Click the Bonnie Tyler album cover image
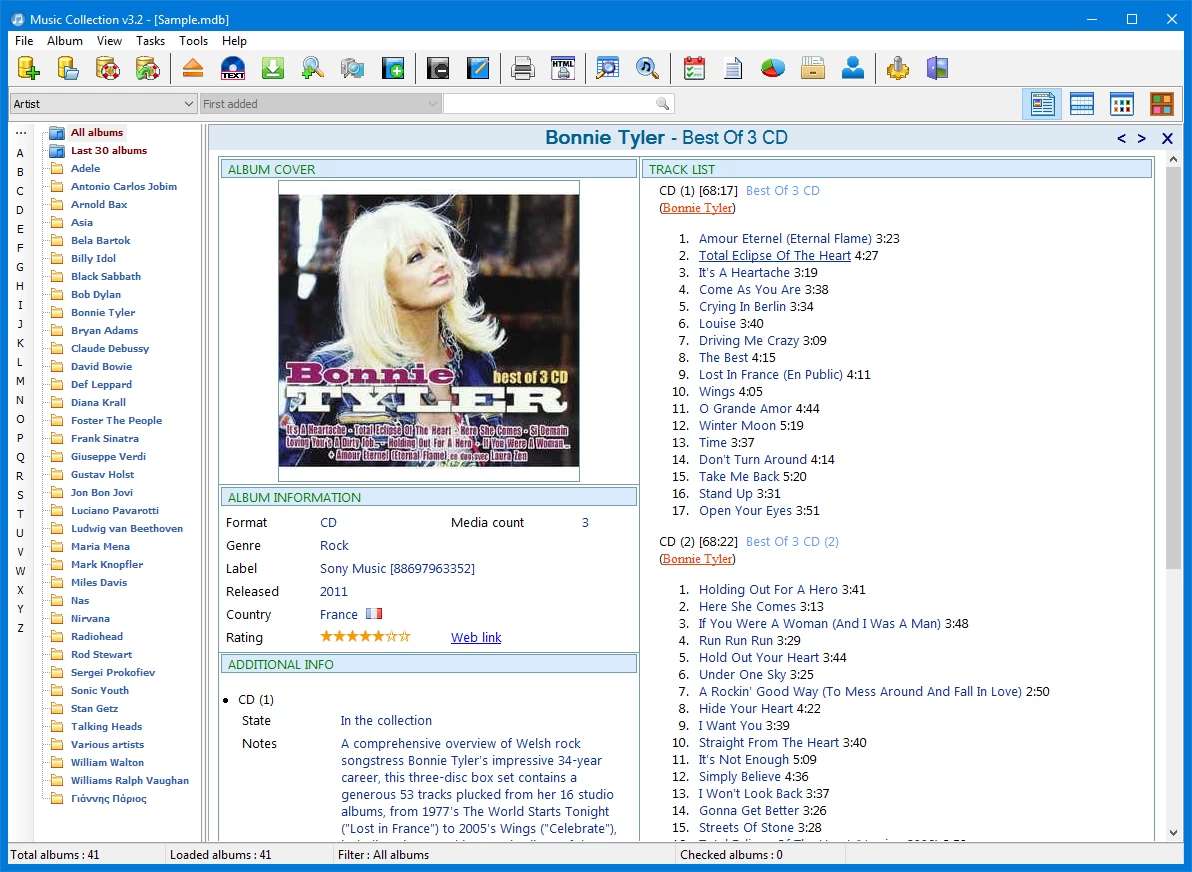This screenshot has height=872, width=1192. [429, 331]
